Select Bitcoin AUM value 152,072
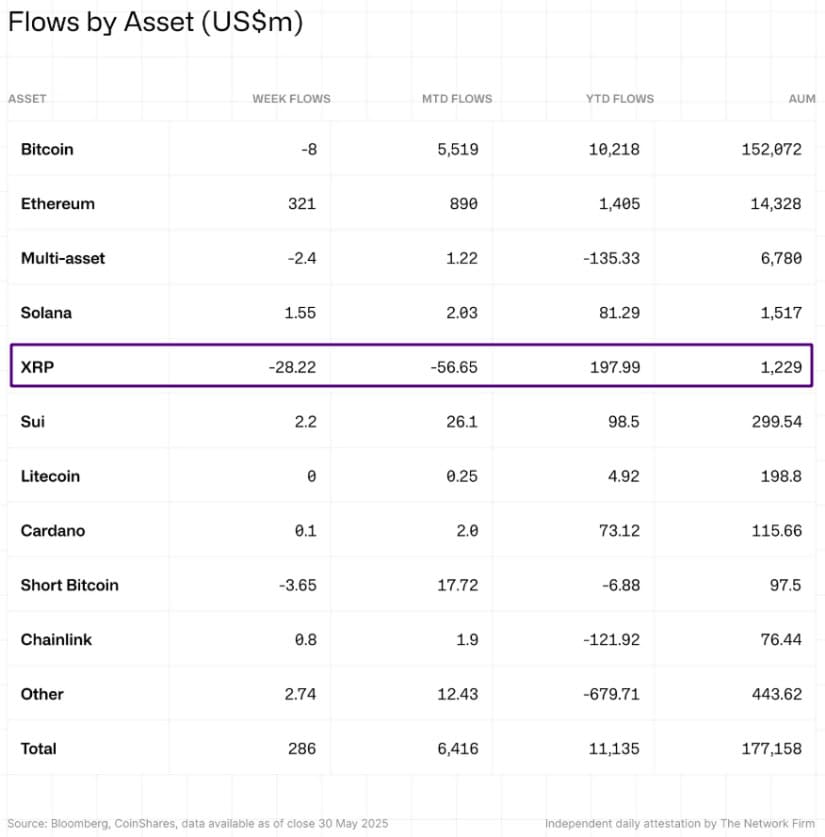The height and width of the screenshot is (837, 825). pyautogui.click(x=772, y=149)
